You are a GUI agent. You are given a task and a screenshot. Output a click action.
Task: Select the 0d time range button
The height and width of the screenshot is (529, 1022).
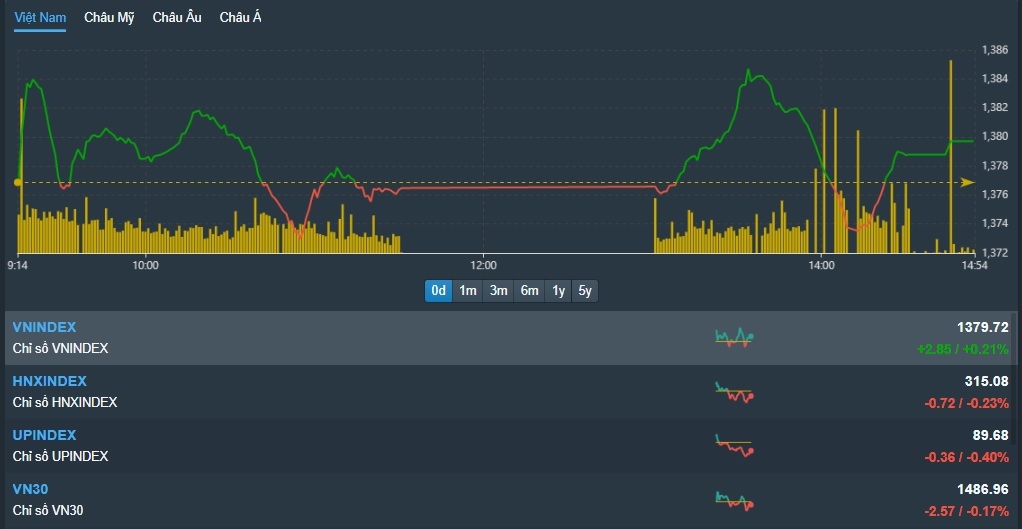(x=438, y=291)
